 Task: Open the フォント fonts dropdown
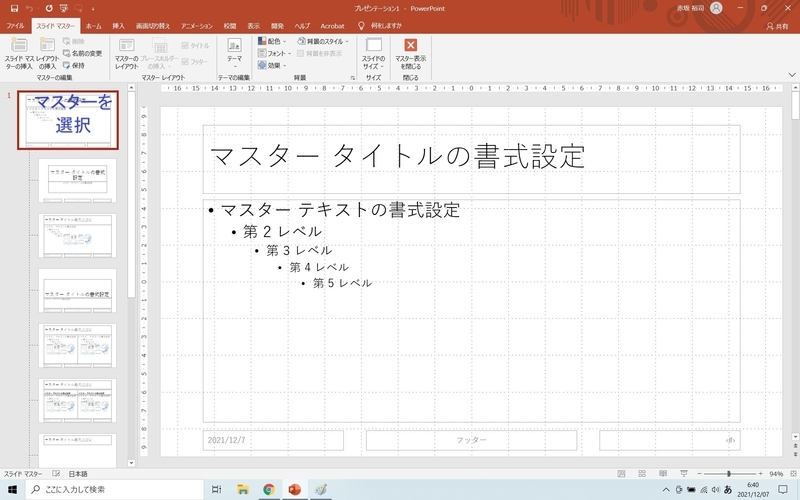pos(274,53)
